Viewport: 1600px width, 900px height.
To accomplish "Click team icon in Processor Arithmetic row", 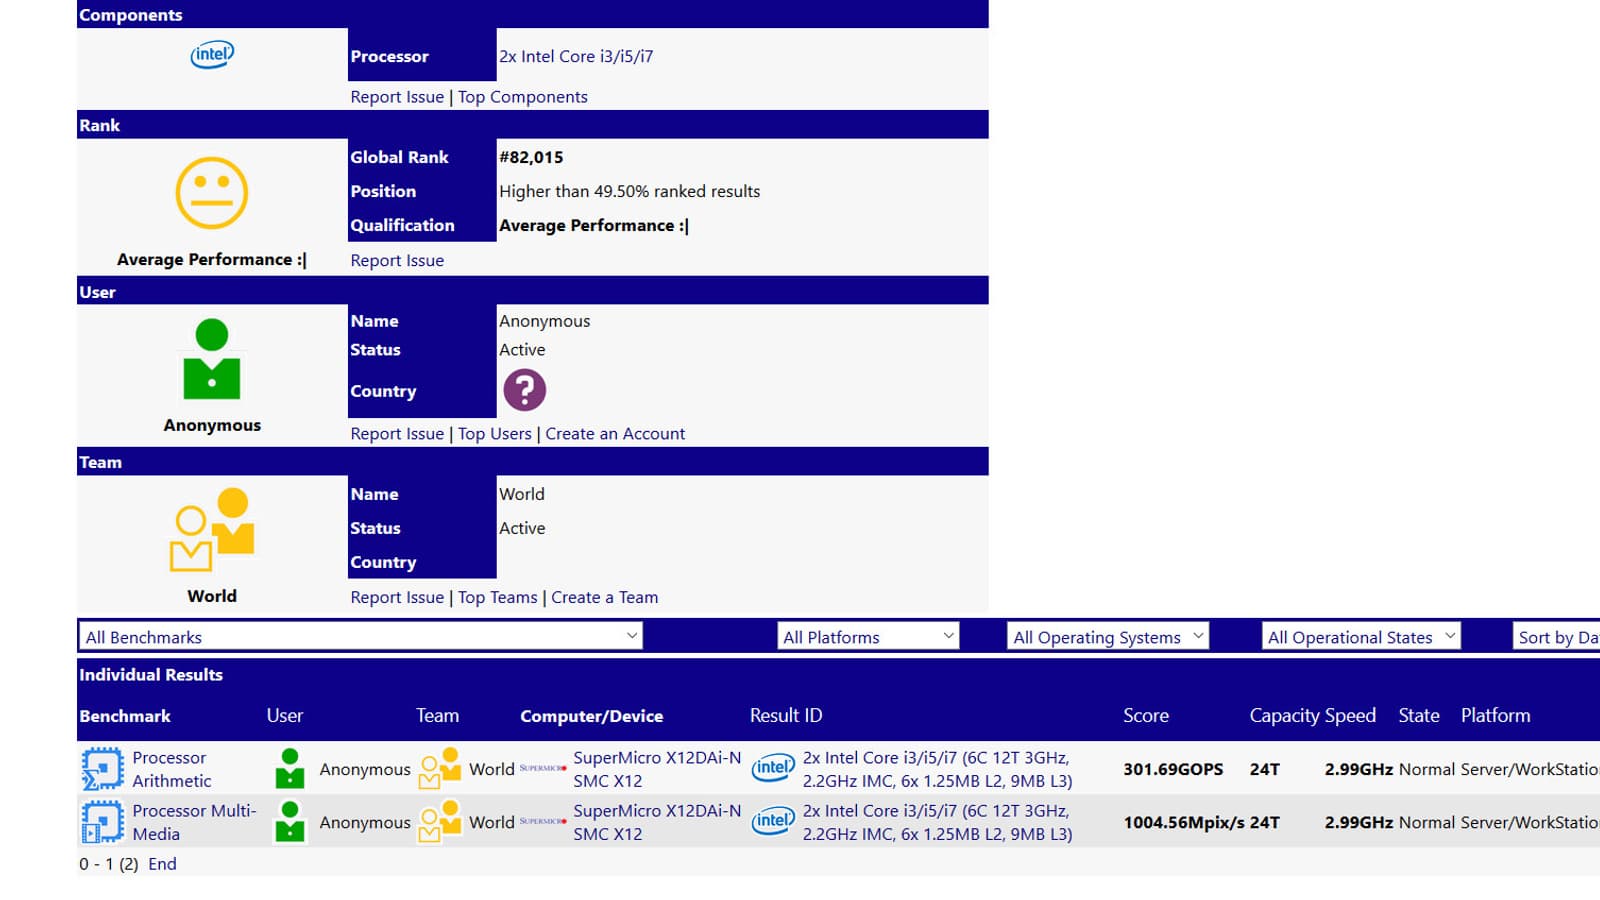I will tap(440, 769).
